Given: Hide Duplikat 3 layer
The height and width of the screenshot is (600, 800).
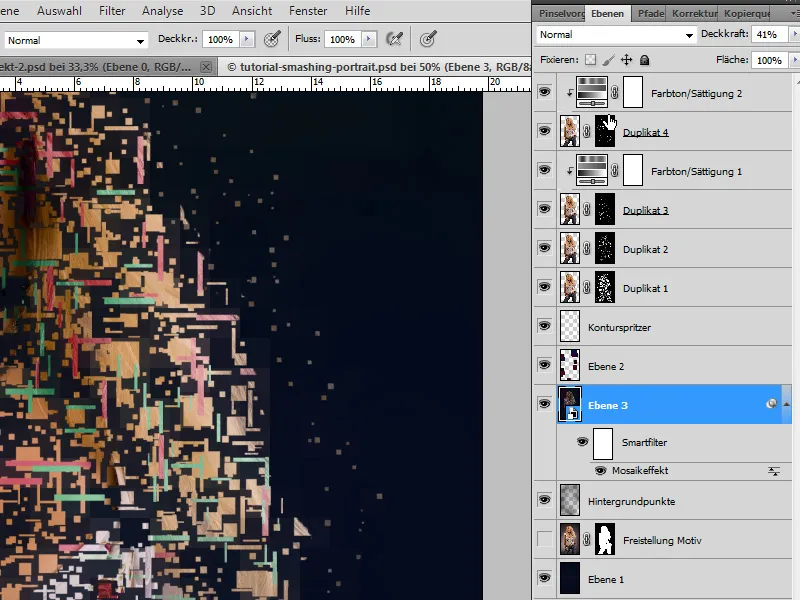Looking at the screenshot, I should coord(544,209).
